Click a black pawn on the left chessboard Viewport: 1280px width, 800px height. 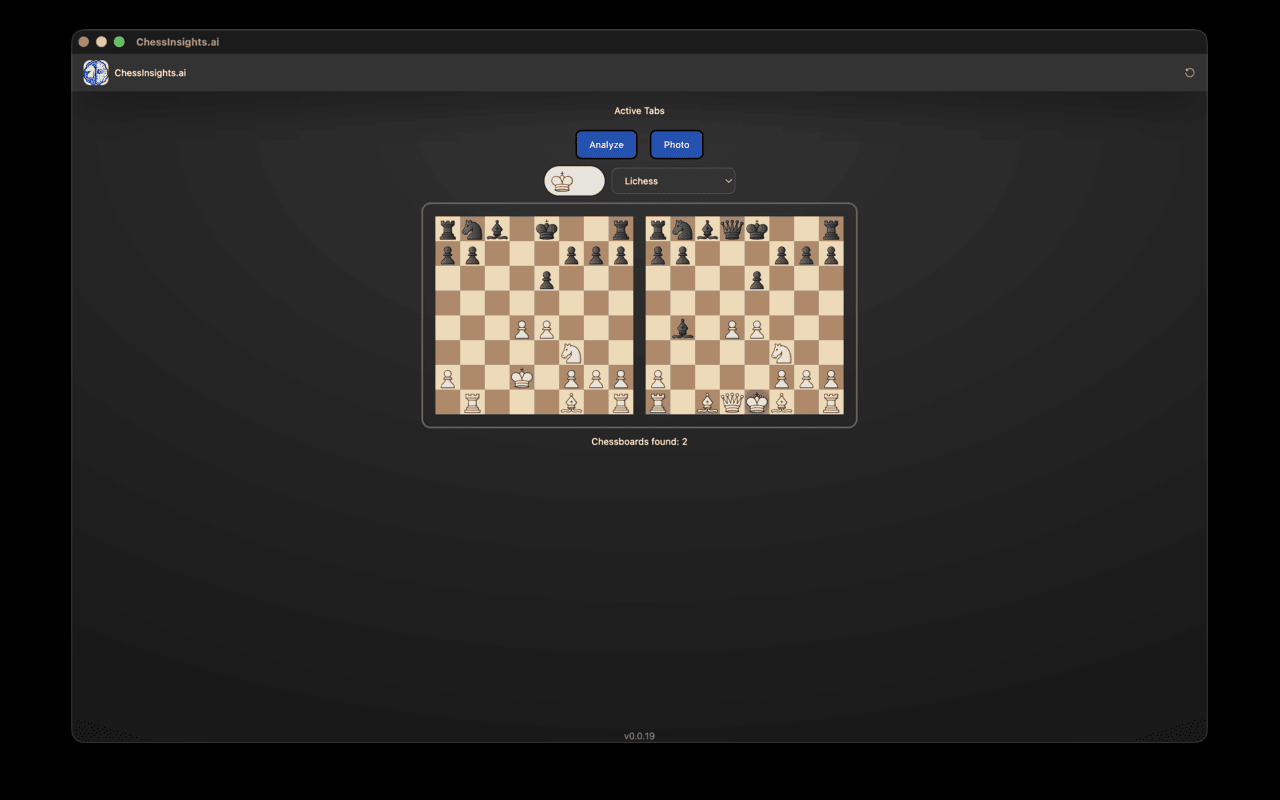coord(448,255)
